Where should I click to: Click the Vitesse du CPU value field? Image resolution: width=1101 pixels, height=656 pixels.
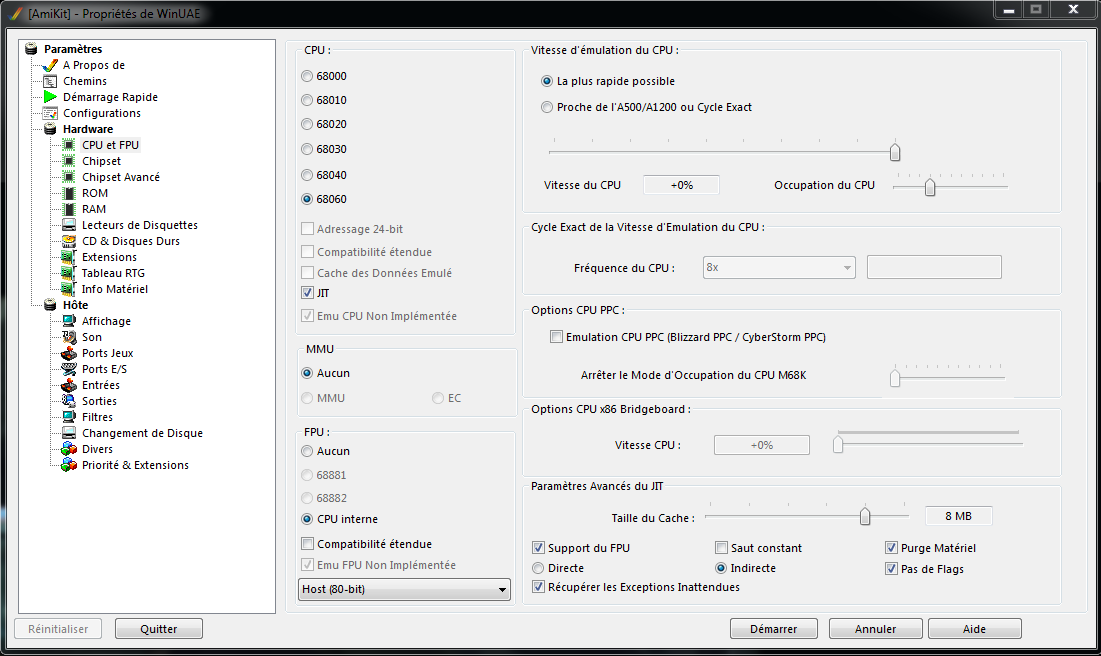pyautogui.click(x=681, y=185)
